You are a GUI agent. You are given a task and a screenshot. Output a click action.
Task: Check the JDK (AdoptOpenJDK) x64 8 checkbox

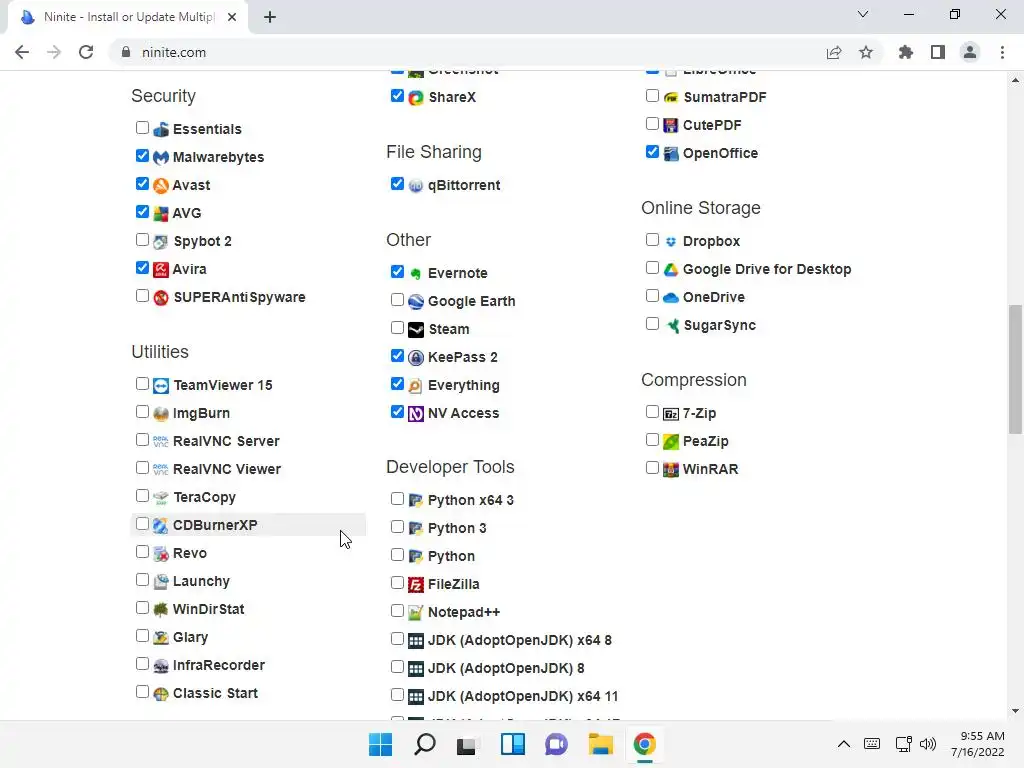point(397,639)
